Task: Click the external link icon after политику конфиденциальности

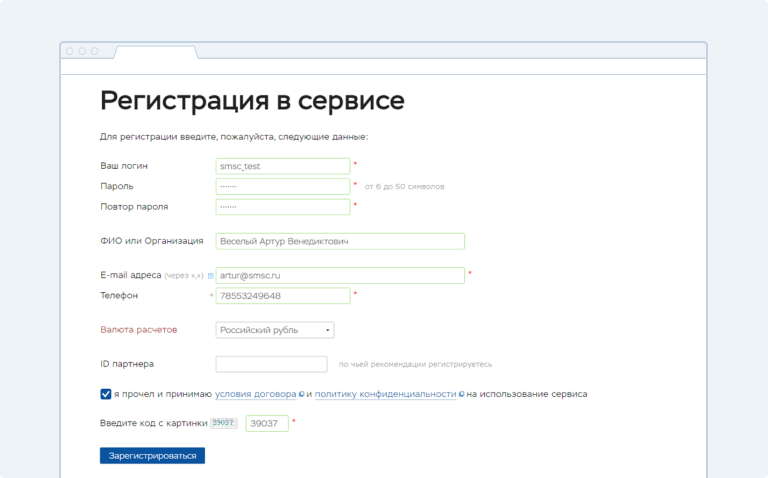Action: coord(461,394)
